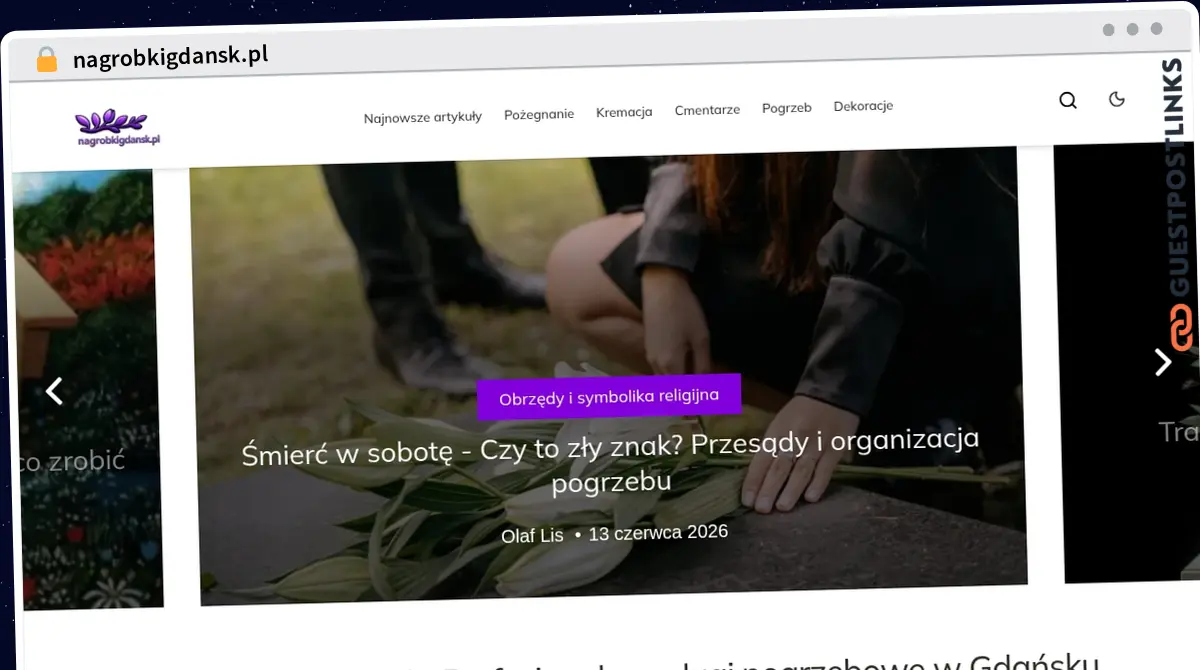Viewport: 1200px width, 670px height.
Task: Open Cmentarze menu item
Action: (x=707, y=110)
